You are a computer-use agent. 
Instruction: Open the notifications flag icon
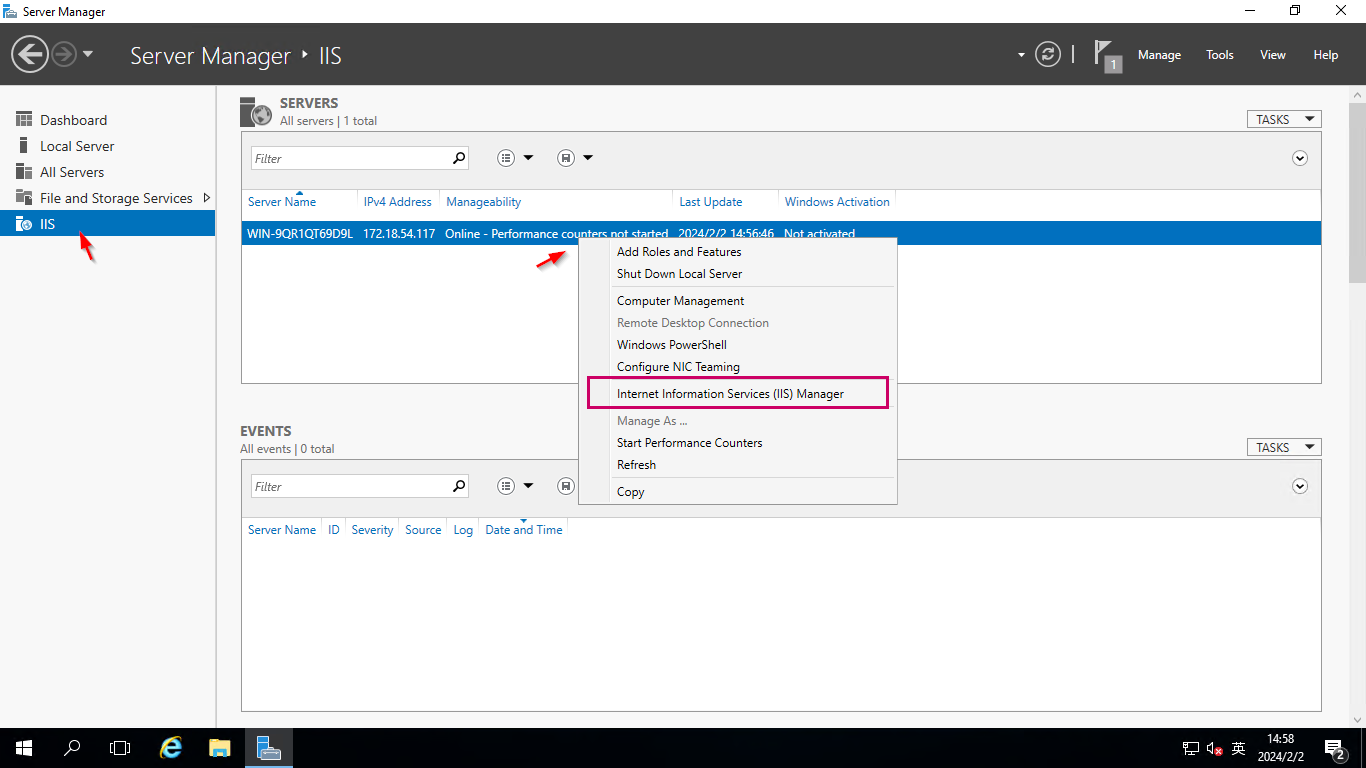click(x=1106, y=55)
